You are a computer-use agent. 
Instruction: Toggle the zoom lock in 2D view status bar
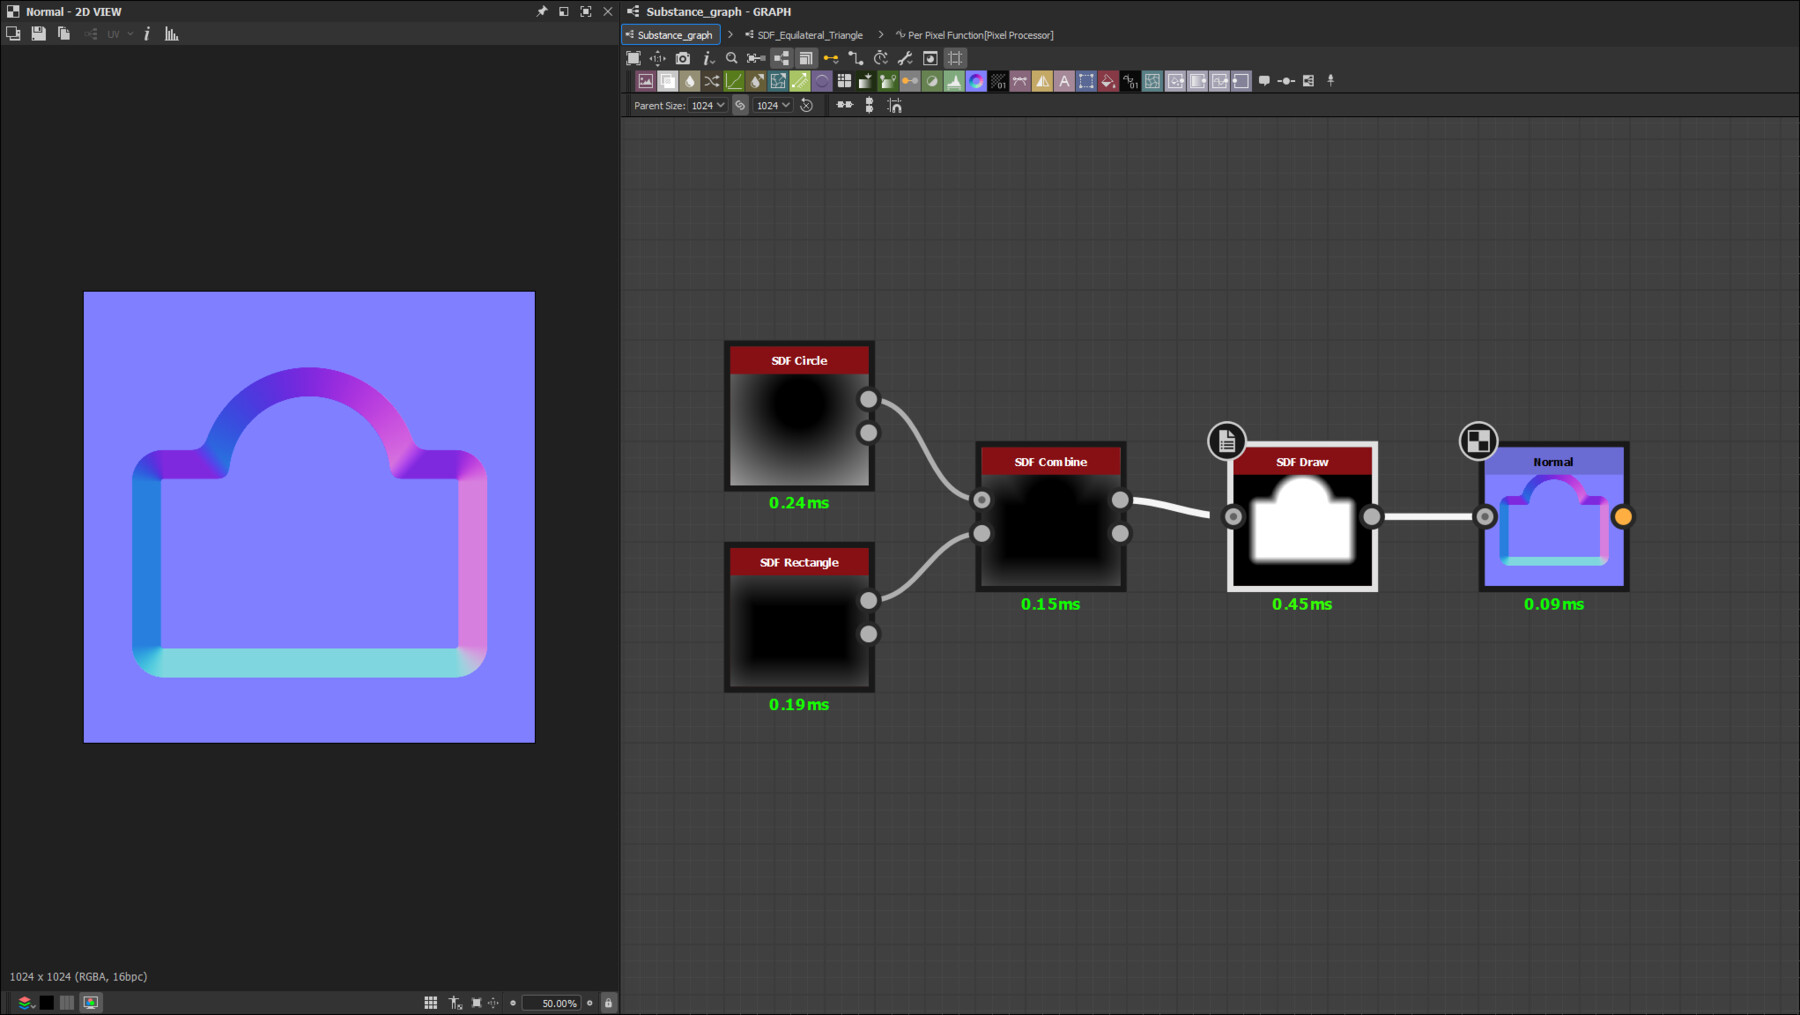[608, 1002]
